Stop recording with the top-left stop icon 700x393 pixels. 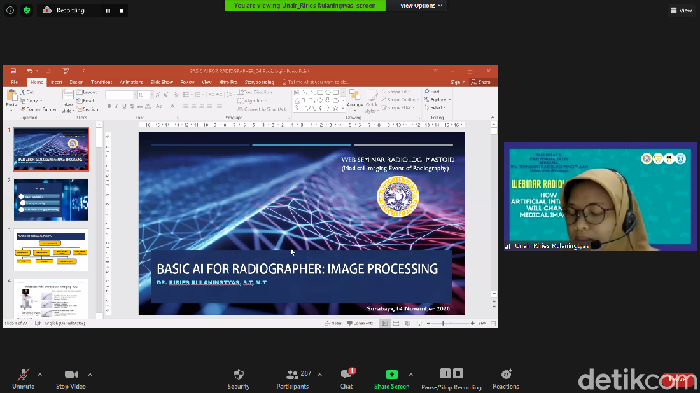pyautogui.click(x=121, y=10)
